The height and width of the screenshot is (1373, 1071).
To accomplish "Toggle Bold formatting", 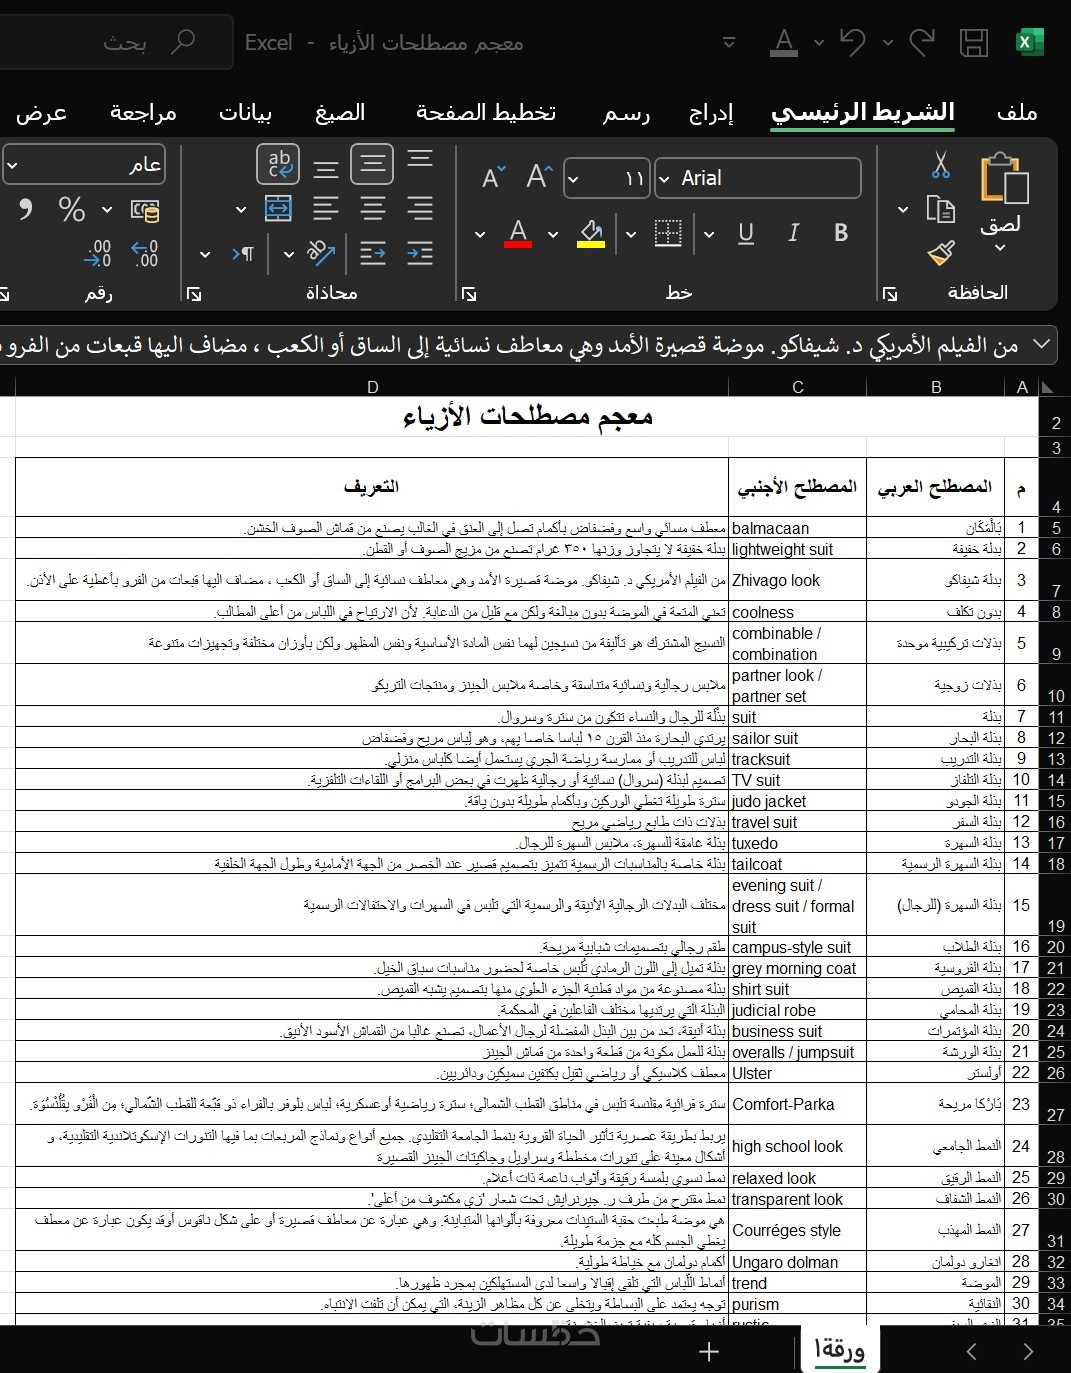I will point(841,233).
